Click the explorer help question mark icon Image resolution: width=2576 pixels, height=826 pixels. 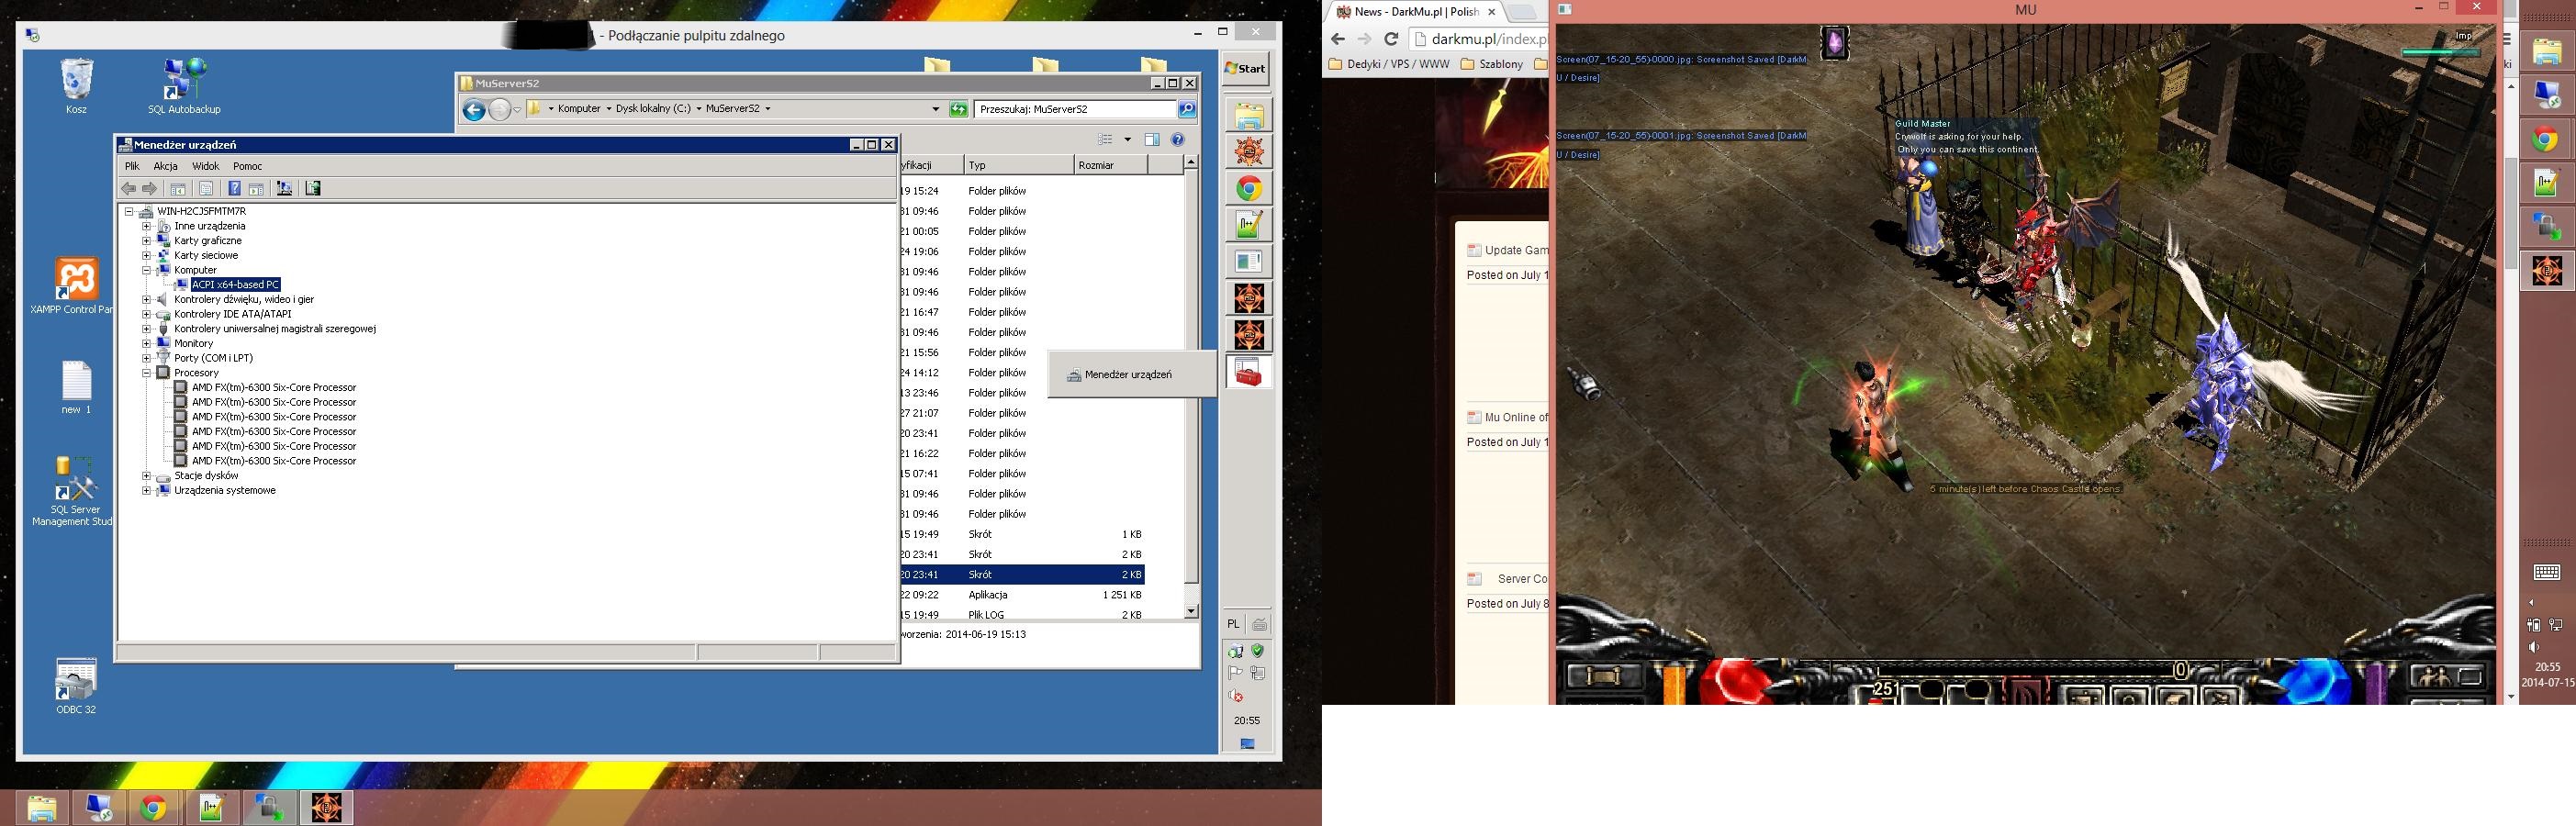[1178, 140]
